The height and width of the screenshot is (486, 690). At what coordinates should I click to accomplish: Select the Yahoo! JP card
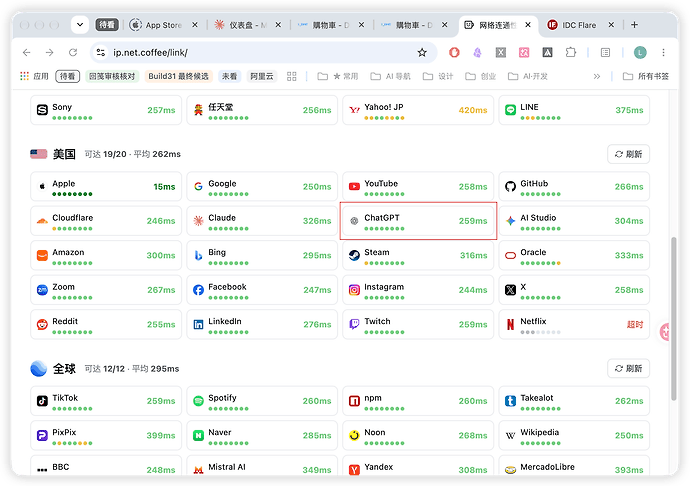418,110
